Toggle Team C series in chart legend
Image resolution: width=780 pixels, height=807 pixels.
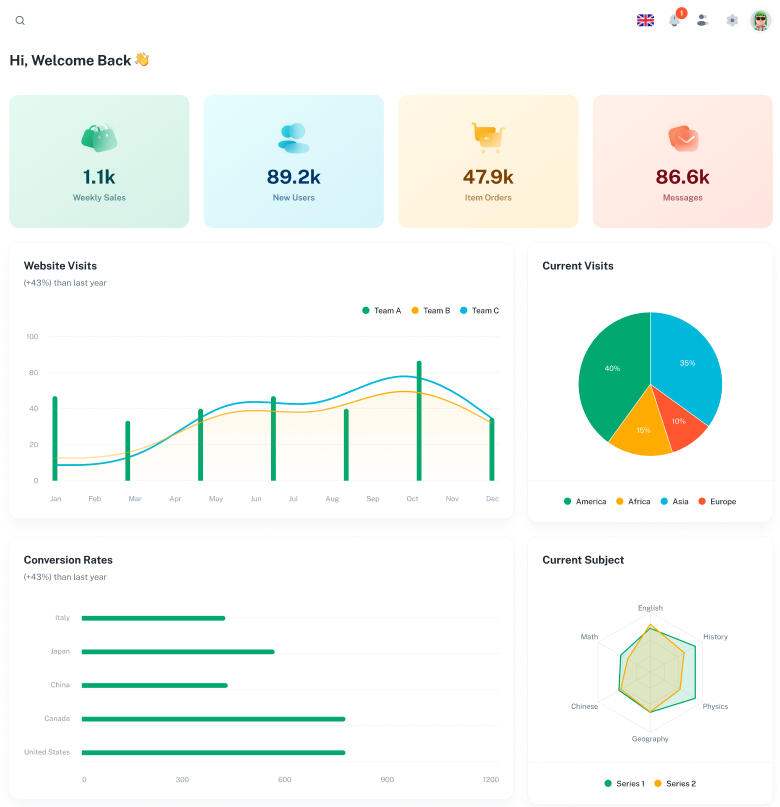pyautogui.click(x=479, y=311)
